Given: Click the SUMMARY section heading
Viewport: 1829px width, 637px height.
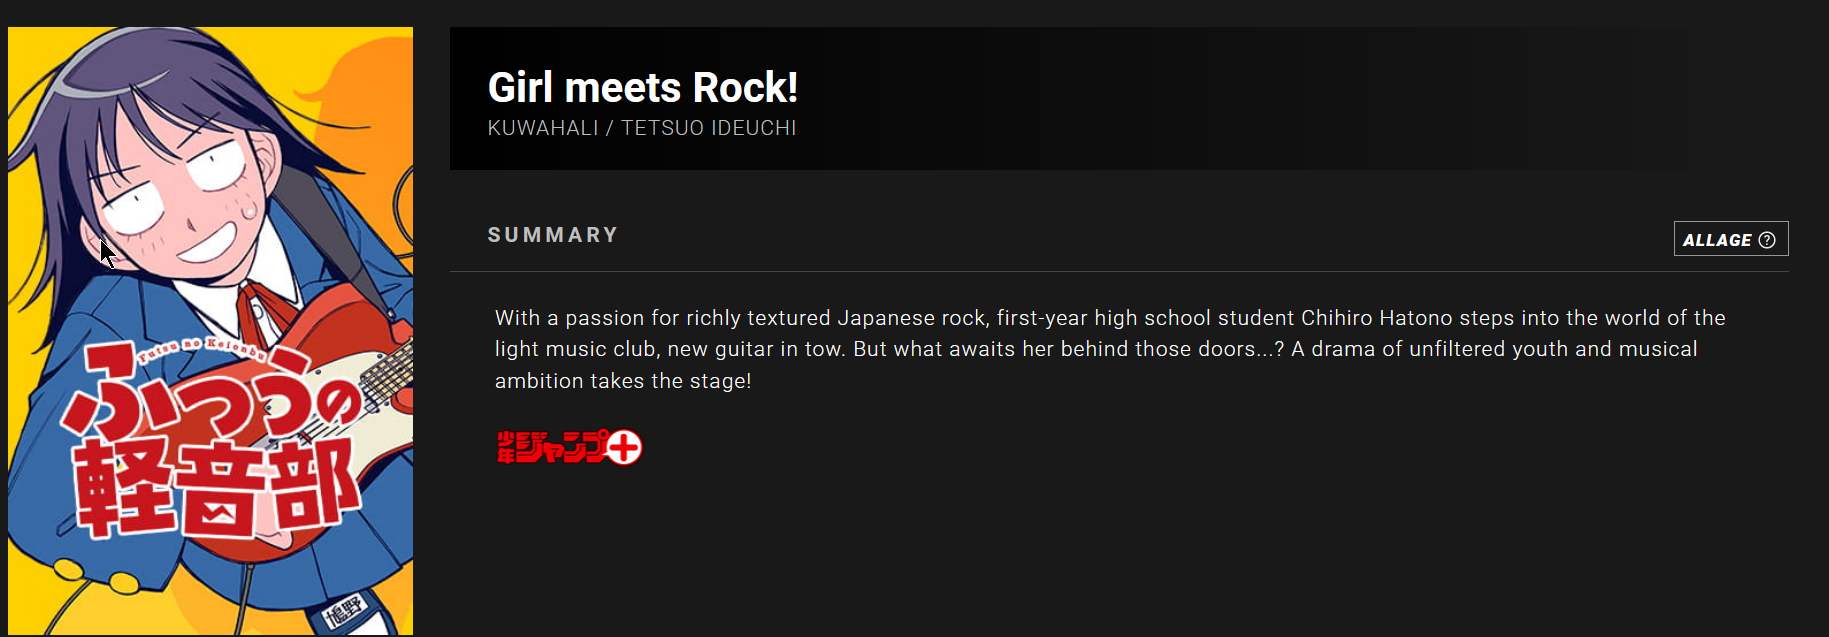Looking at the screenshot, I should (553, 235).
